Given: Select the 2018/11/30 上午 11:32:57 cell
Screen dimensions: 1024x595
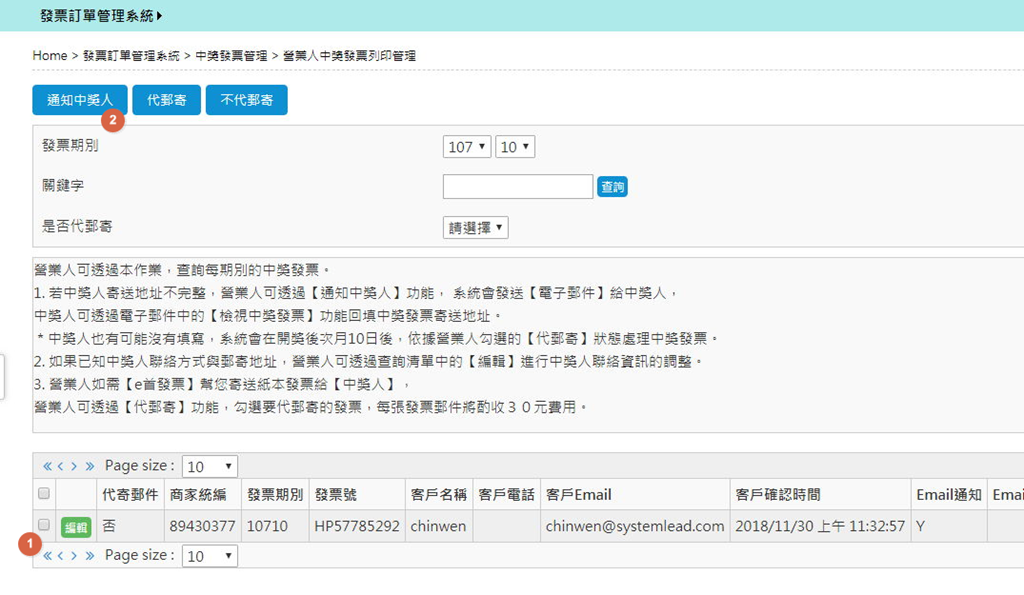Looking at the screenshot, I should pyautogui.click(x=820, y=526).
